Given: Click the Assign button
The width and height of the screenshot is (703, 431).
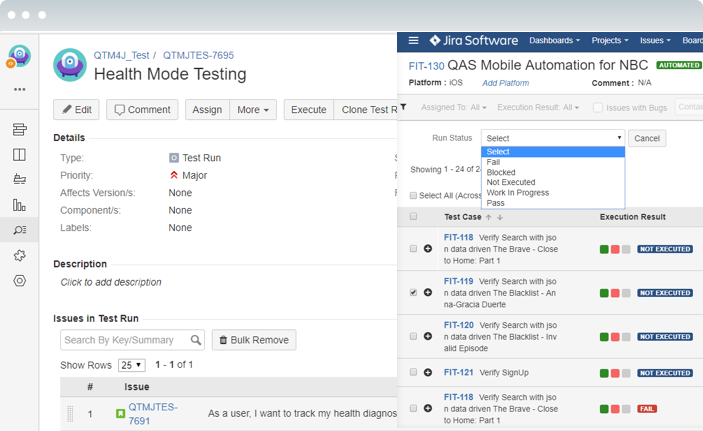Looking at the screenshot, I should (x=207, y=110).
